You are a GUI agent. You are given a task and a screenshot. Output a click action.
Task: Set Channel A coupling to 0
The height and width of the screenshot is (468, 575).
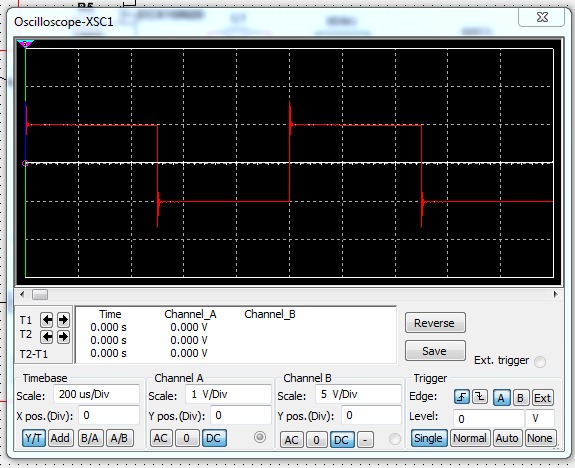pyautogui.click(x=187, y=438)
